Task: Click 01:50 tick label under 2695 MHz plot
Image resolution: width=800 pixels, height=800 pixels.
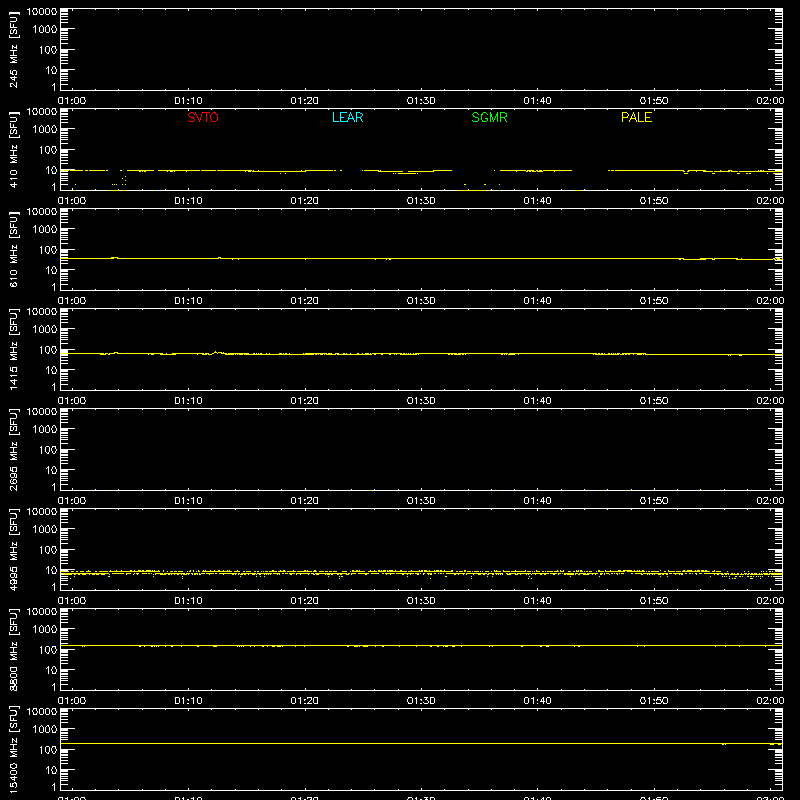Action: pos(654,501)
